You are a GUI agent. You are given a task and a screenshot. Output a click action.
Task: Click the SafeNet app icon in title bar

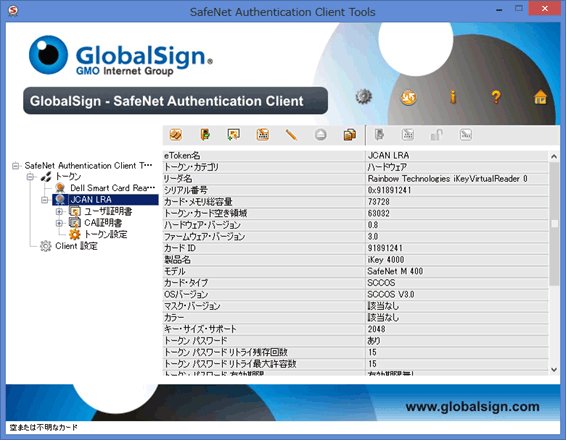[x=13, y=11]
